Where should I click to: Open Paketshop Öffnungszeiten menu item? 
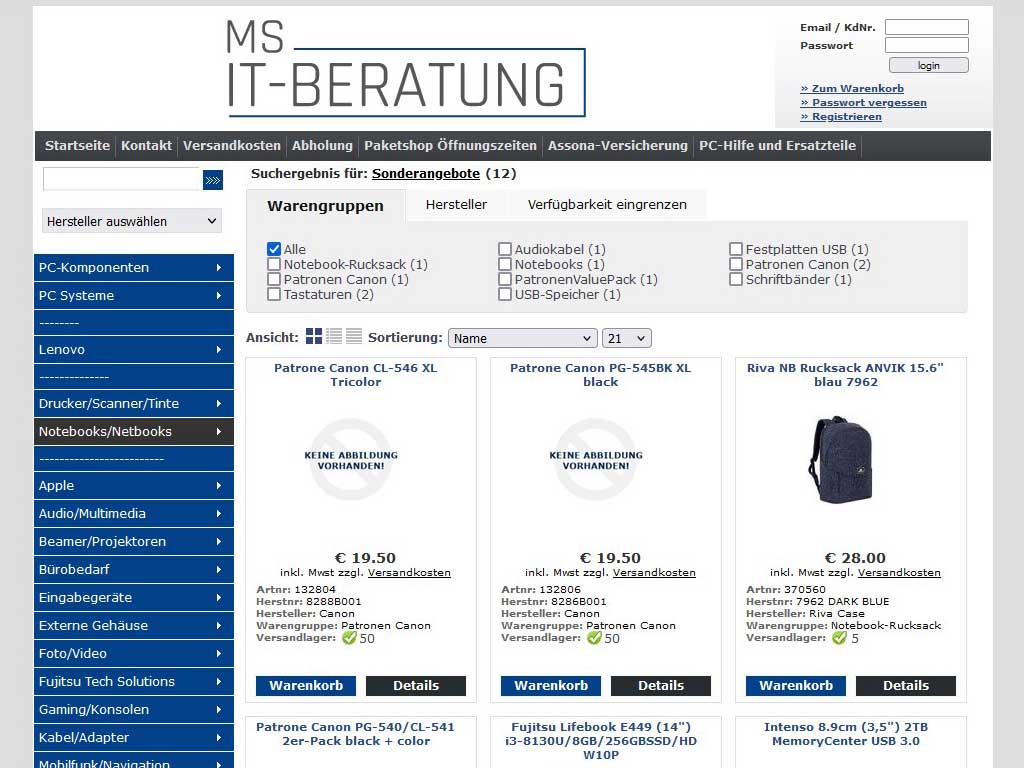[450, 146]
